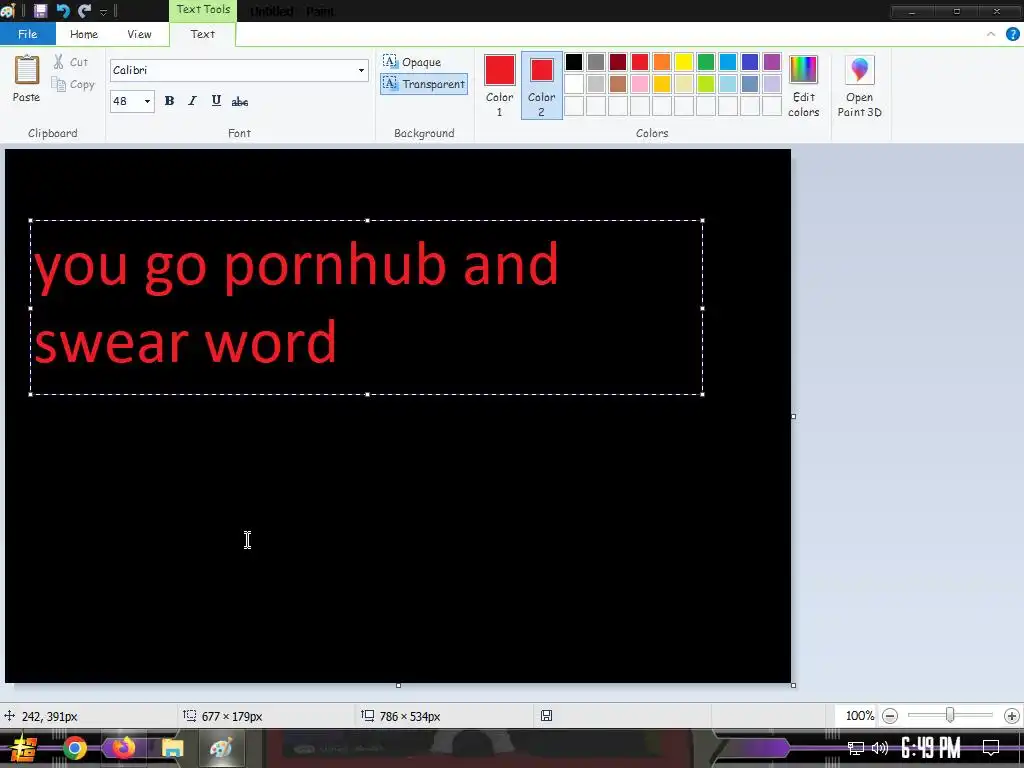Open the notification center icon
The image size is (1024, 768).
[991, 748]
